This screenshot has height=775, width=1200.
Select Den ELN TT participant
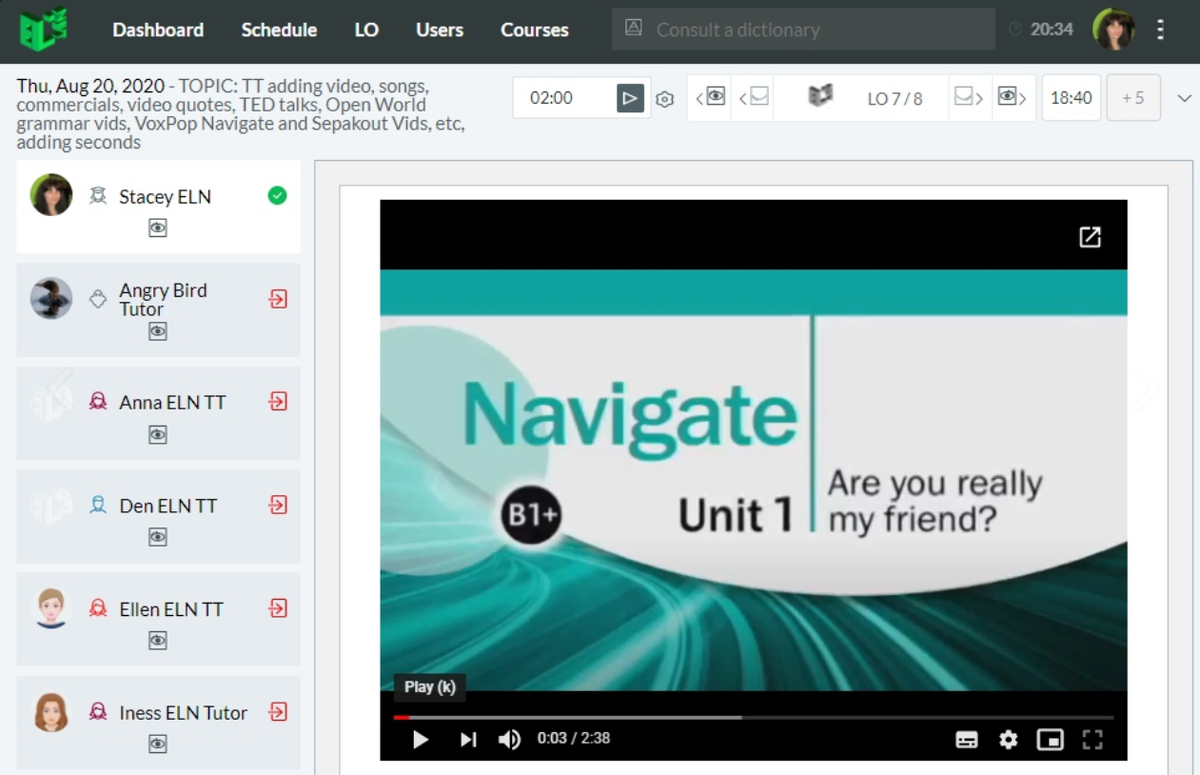pos(158,516)
